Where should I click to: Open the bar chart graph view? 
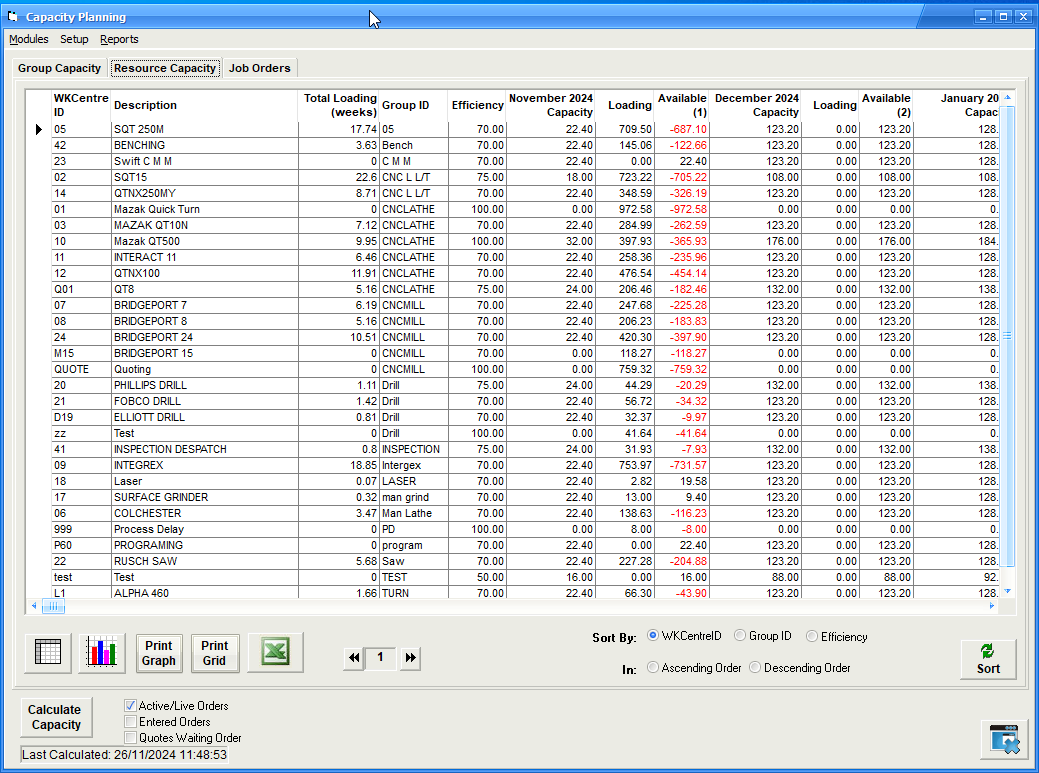pos(103,653)
